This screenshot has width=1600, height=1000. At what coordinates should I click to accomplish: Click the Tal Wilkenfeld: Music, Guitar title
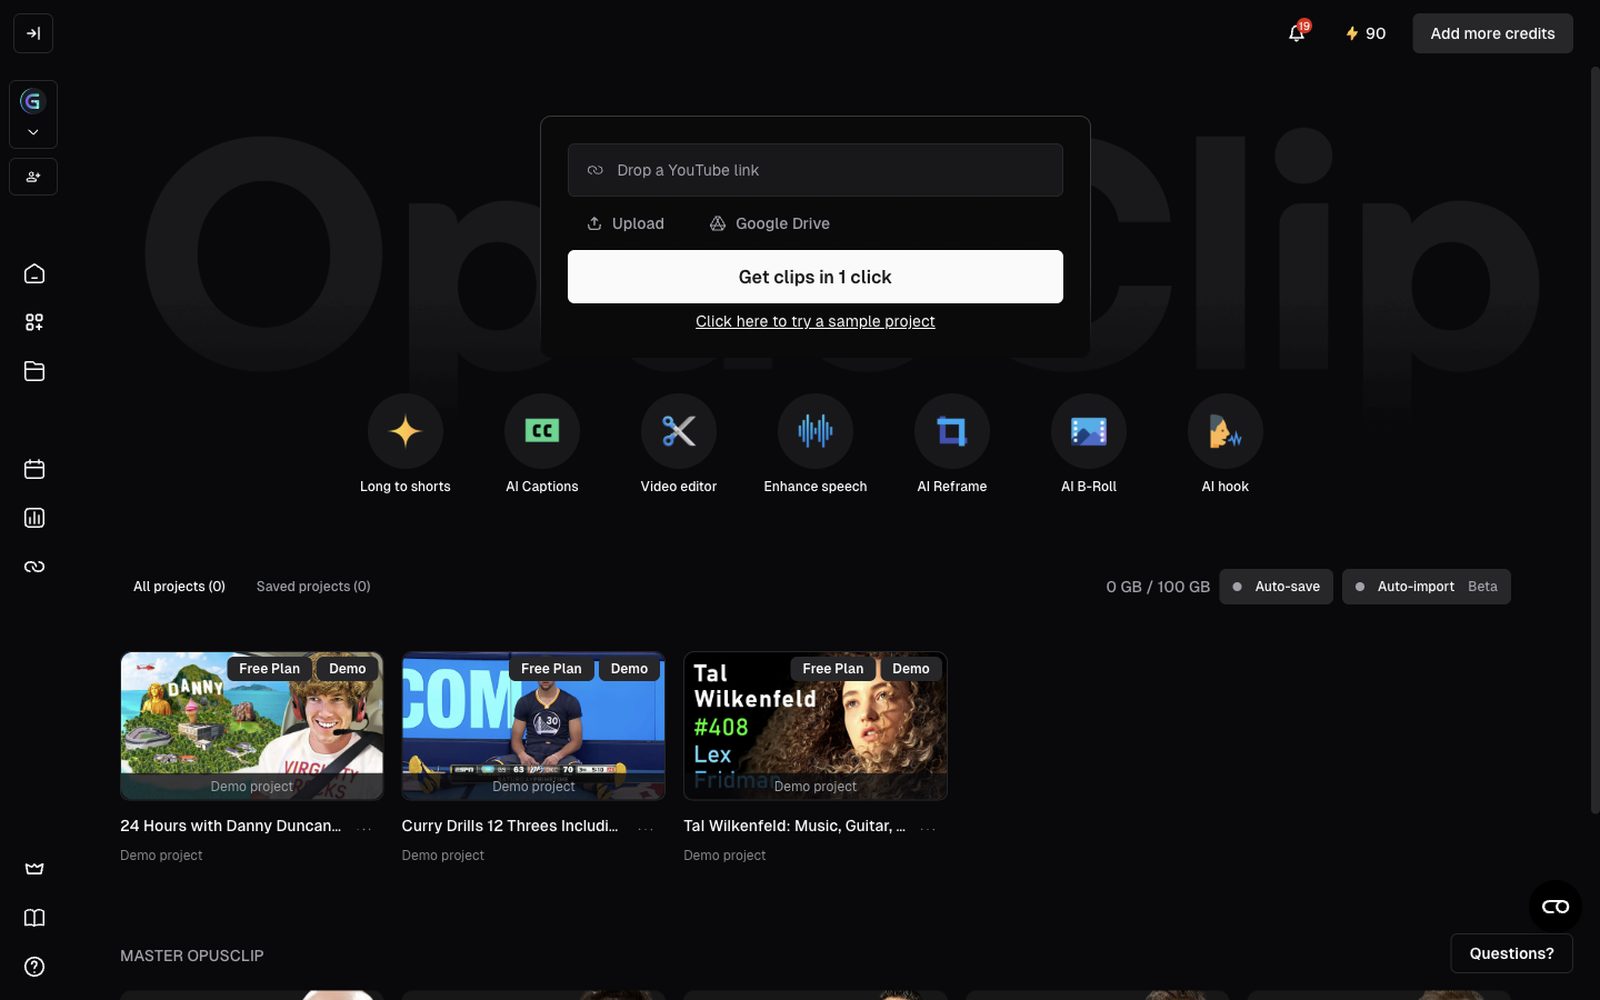point(794,826)
